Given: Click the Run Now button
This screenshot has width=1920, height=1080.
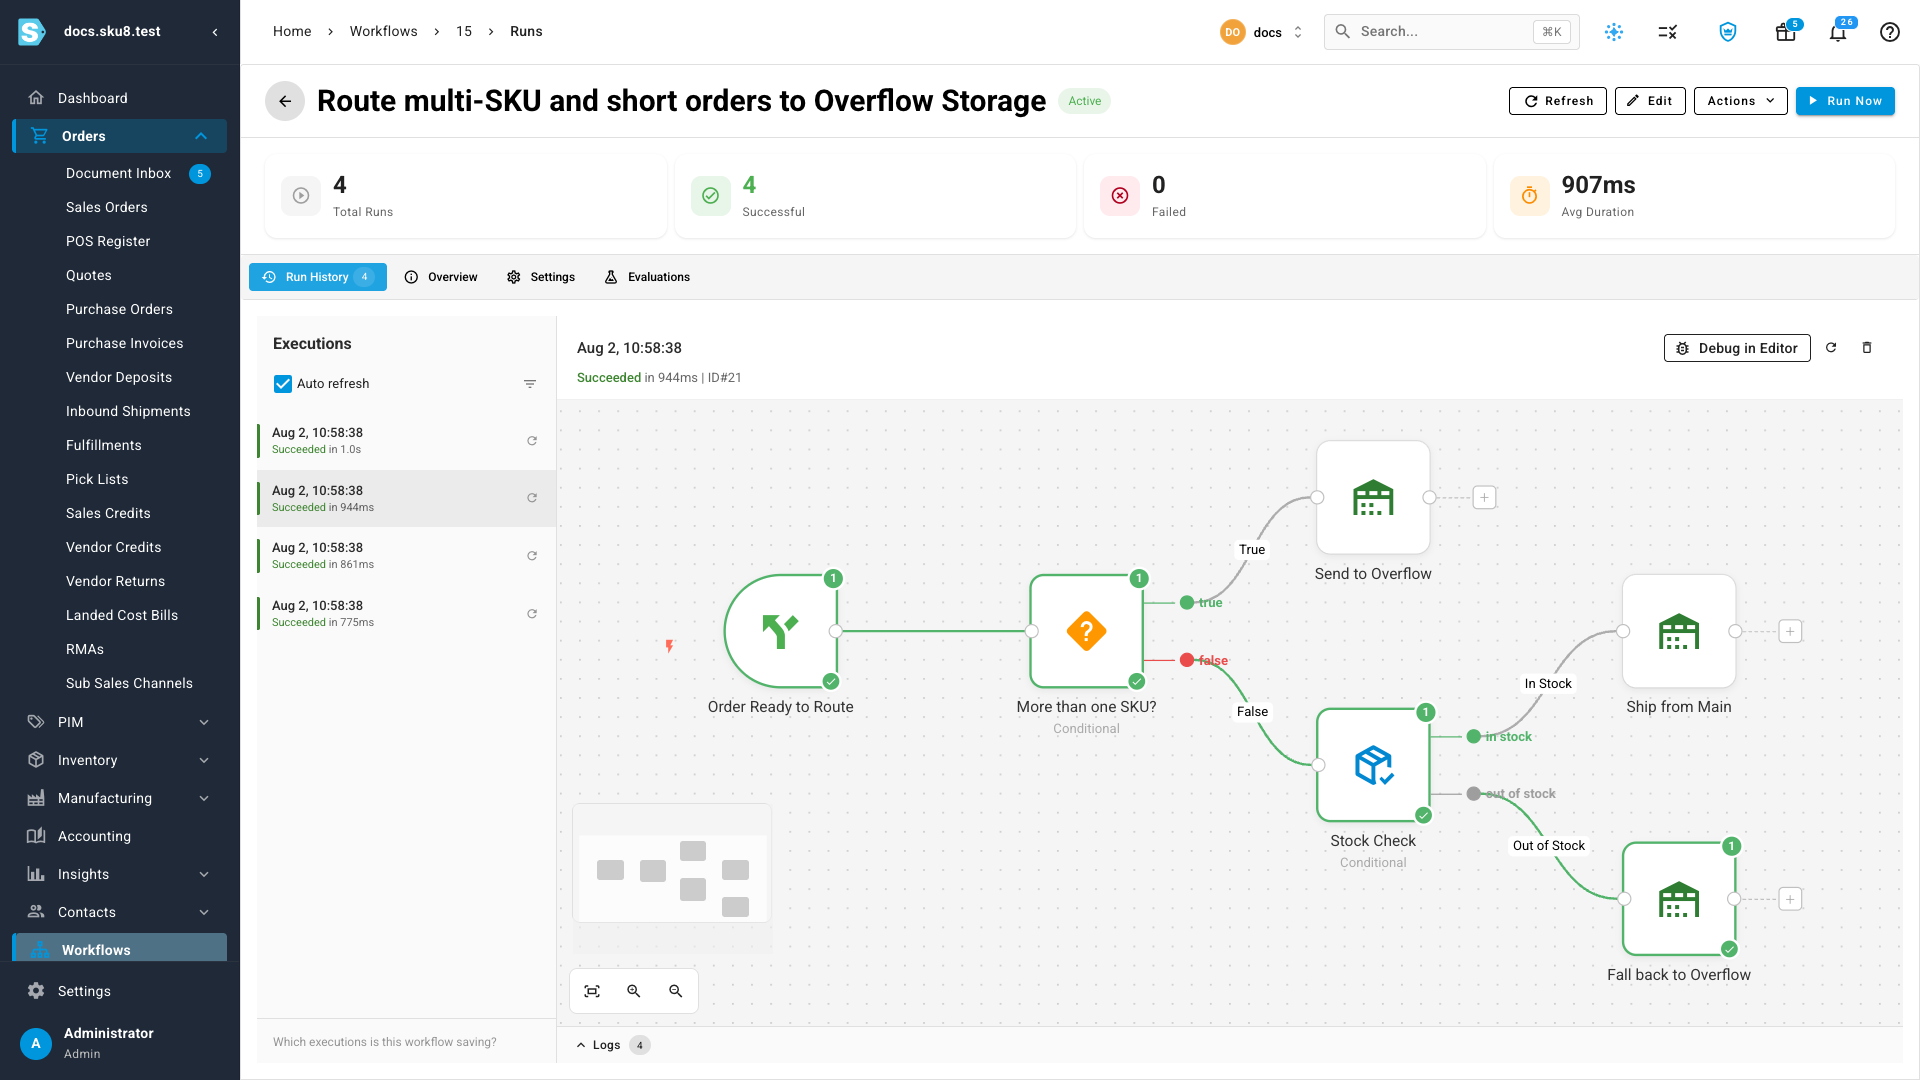Looking at the screenshot, I should [1845, 101].
